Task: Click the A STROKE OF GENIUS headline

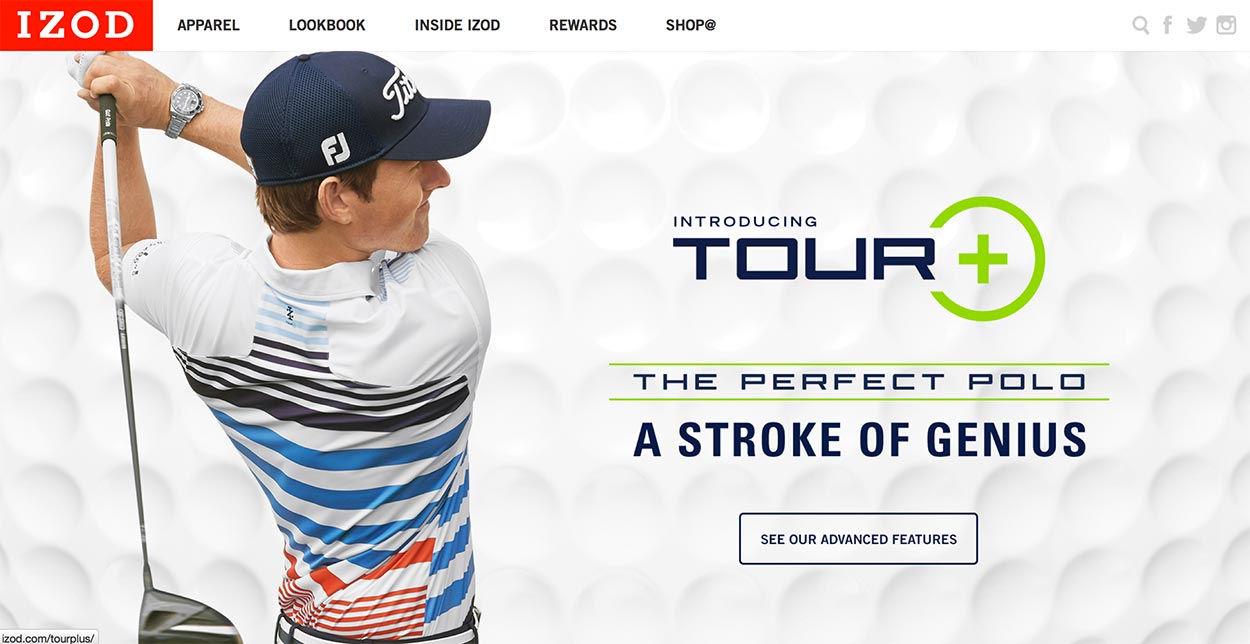Action: click(860, 440)
